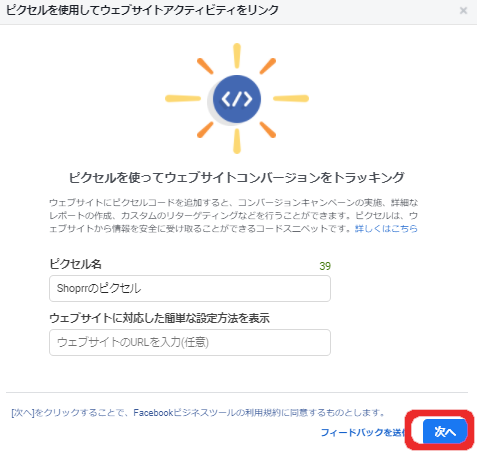Open the 詳しくはこちら link
This screenshot has width=477, height=452.
386,229
